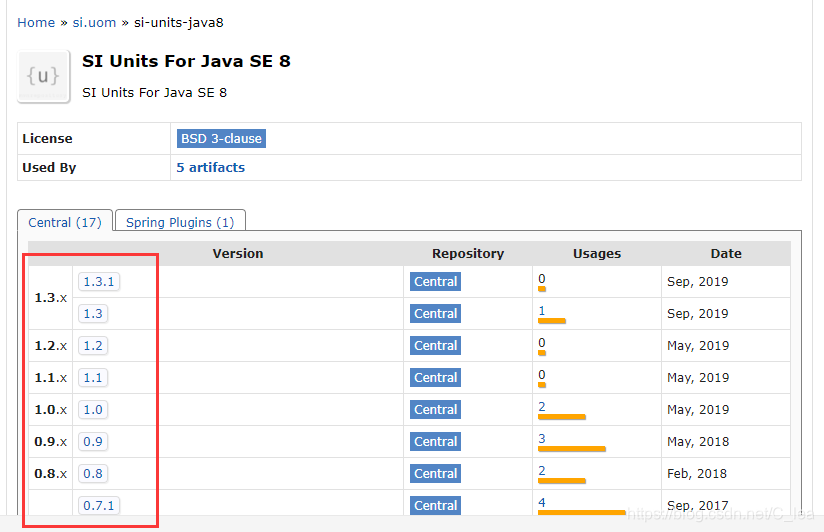Open version 0.9
Screen dimensions: 824x532
(93, 442)
